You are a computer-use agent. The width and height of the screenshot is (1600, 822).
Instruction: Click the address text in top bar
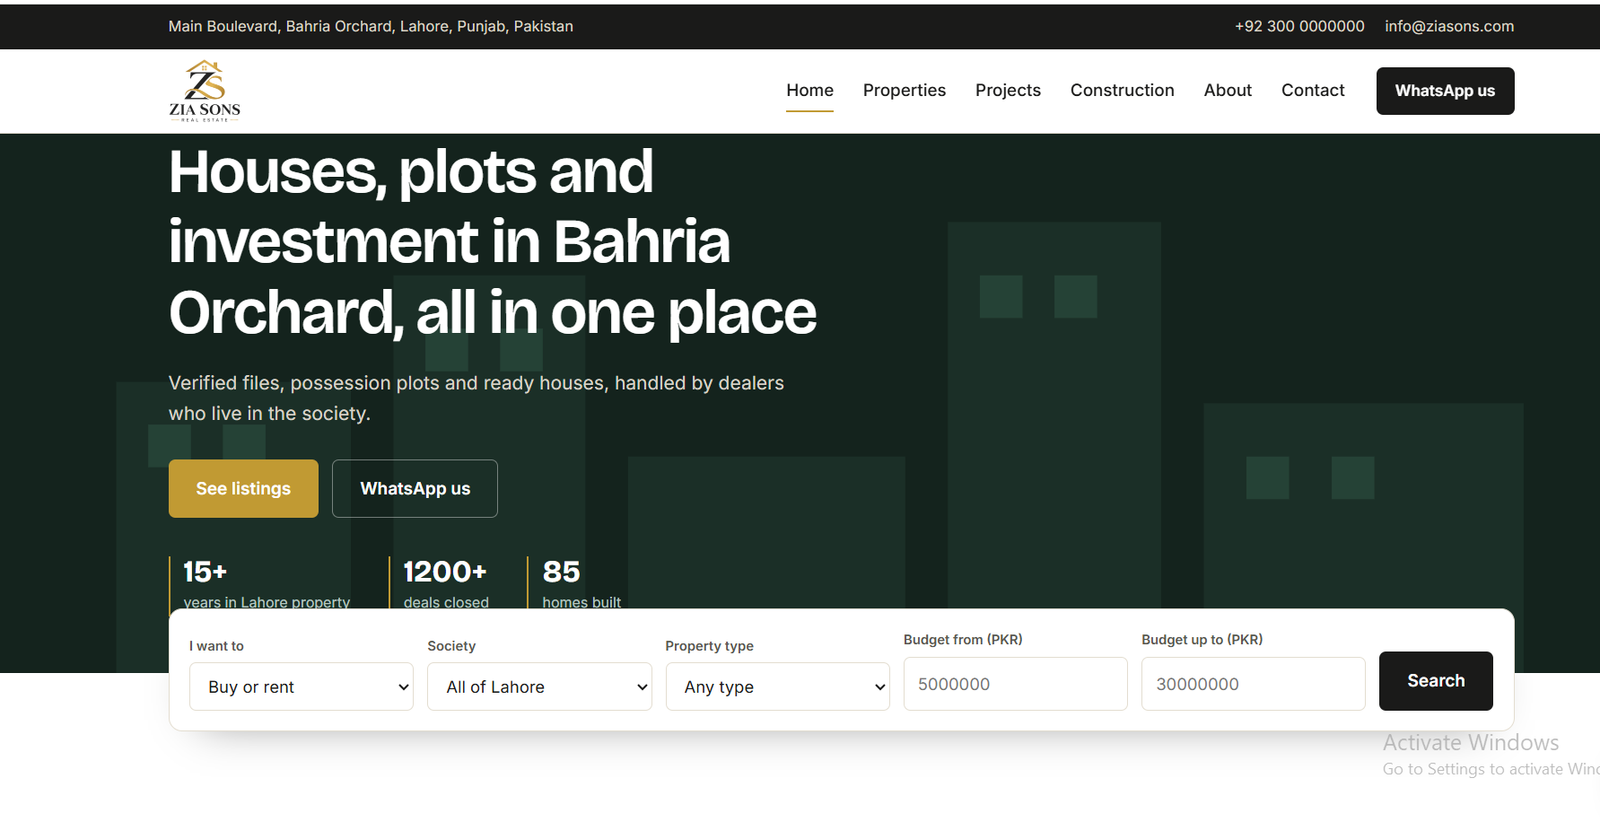(x=371, y=26)
